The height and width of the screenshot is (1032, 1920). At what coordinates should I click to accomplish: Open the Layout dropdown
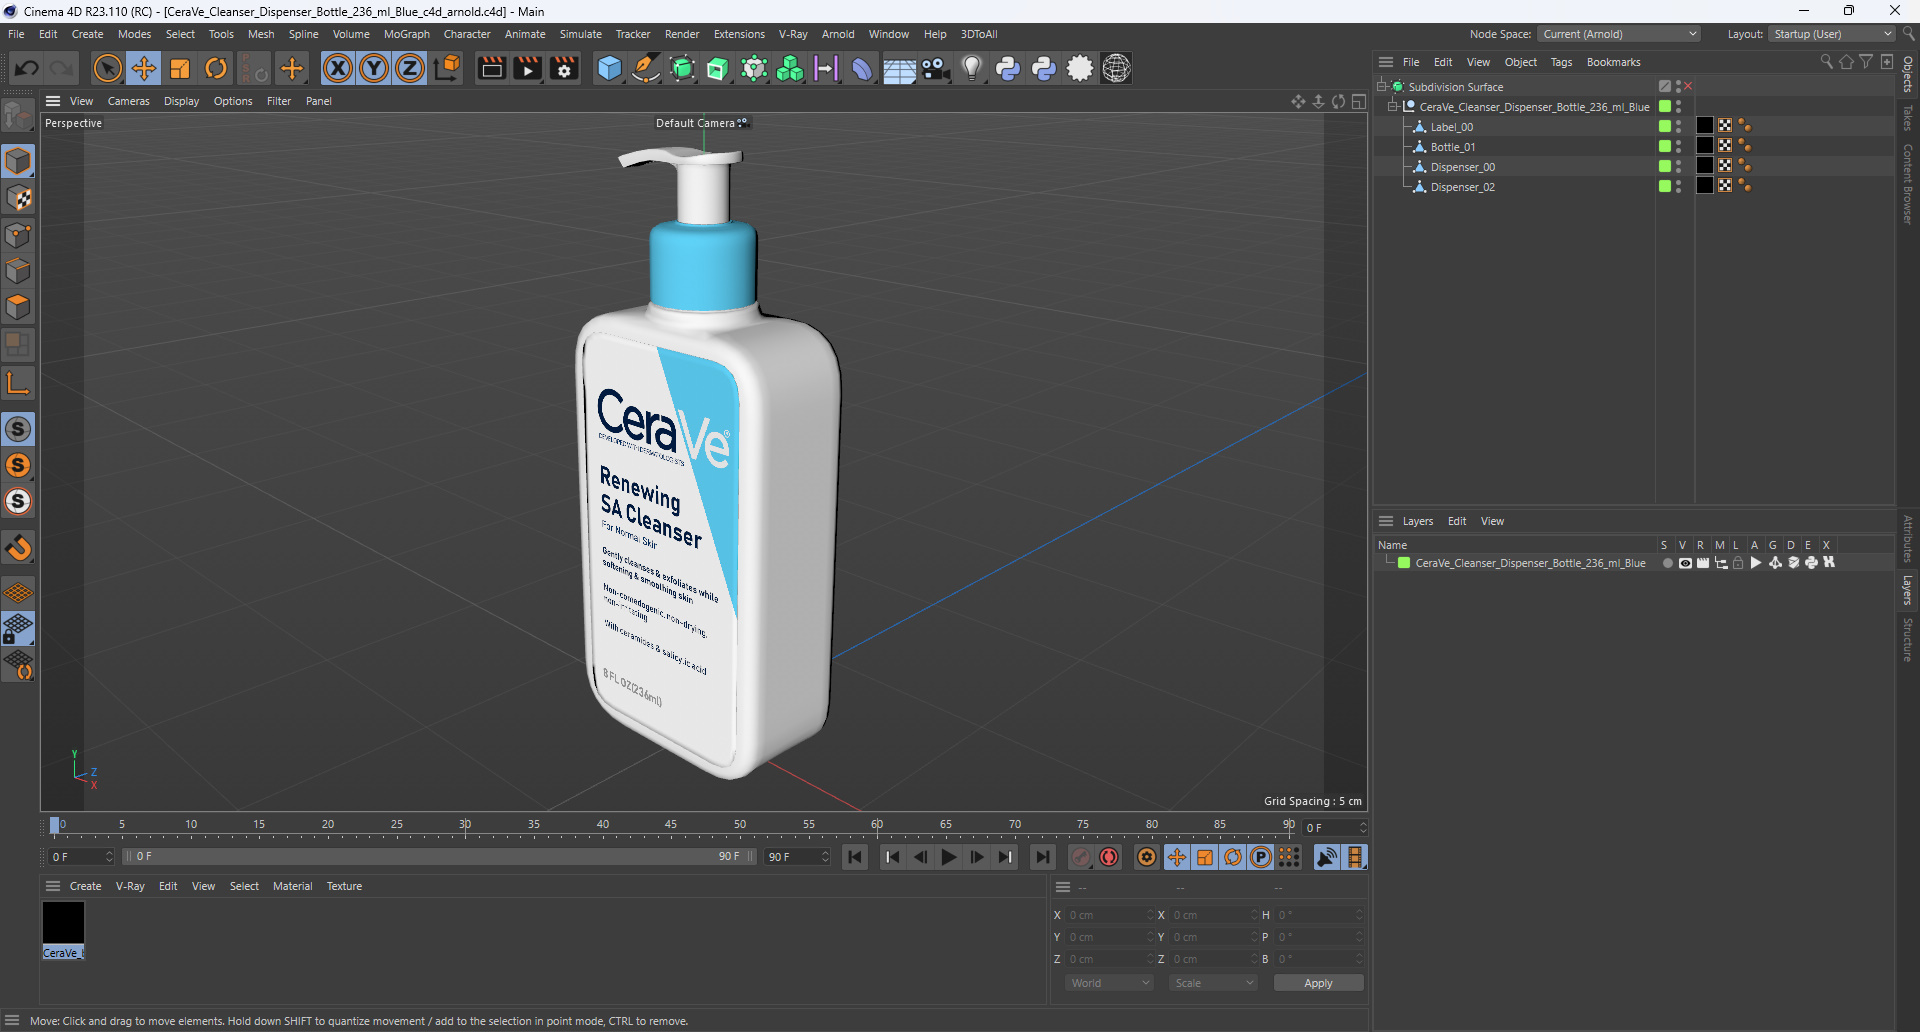pos(1831,34)
